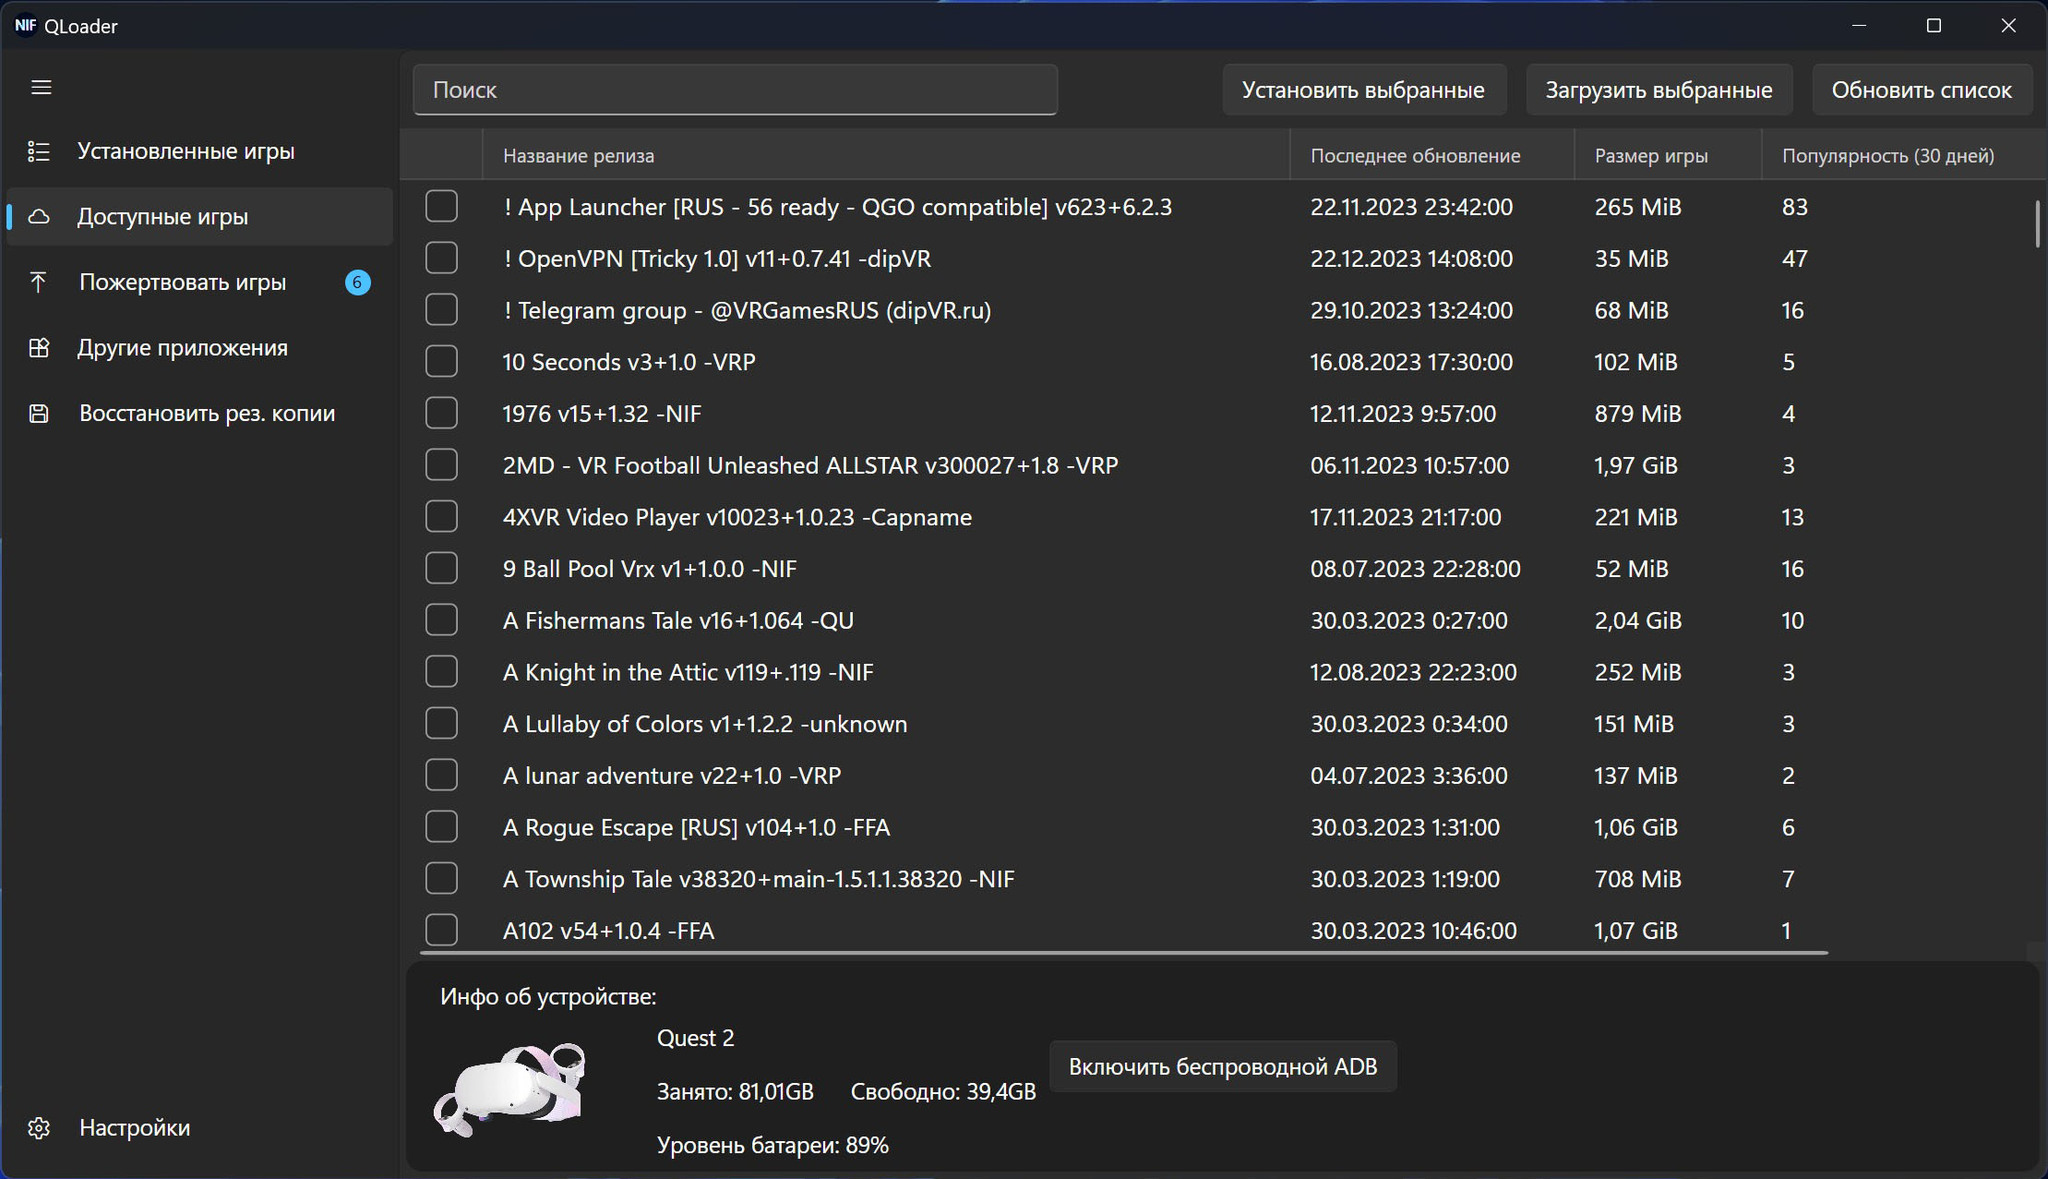Select A Rogue Escape [RUS] release name
This screenshot has height=1179, width=2048.
(x=696, y=828)
